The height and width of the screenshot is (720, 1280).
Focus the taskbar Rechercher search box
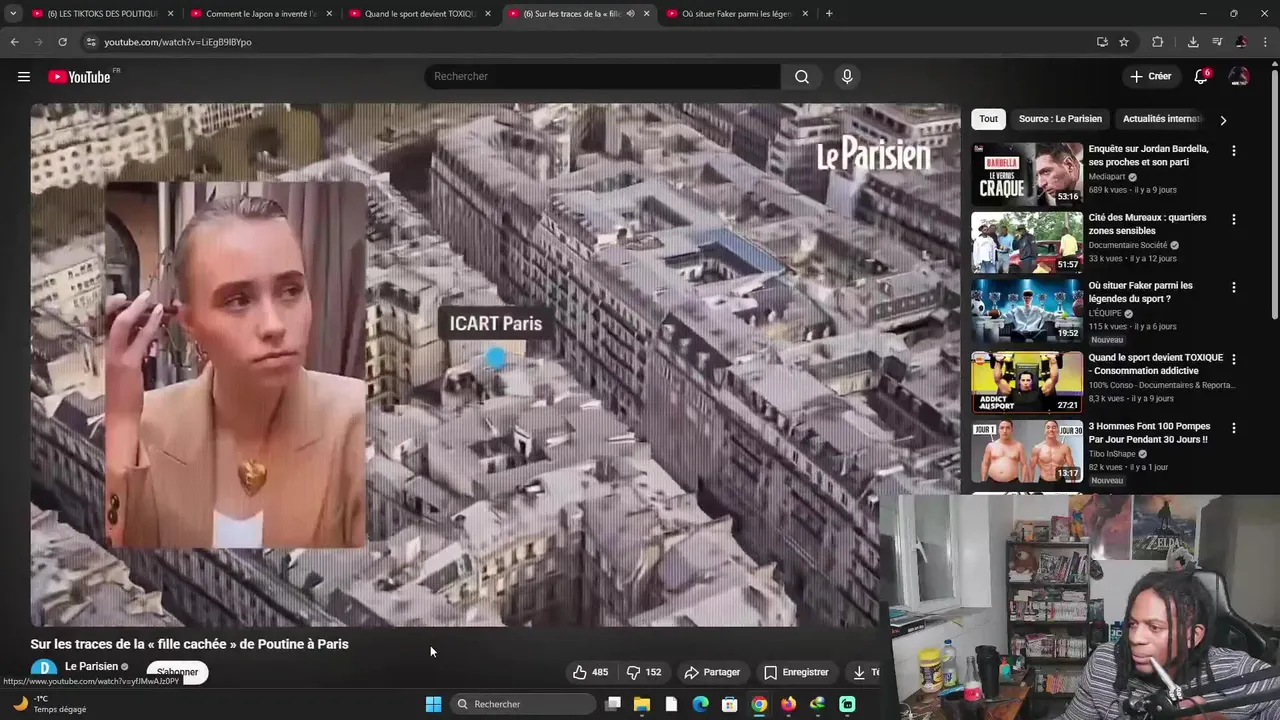(x=523, y=704)
